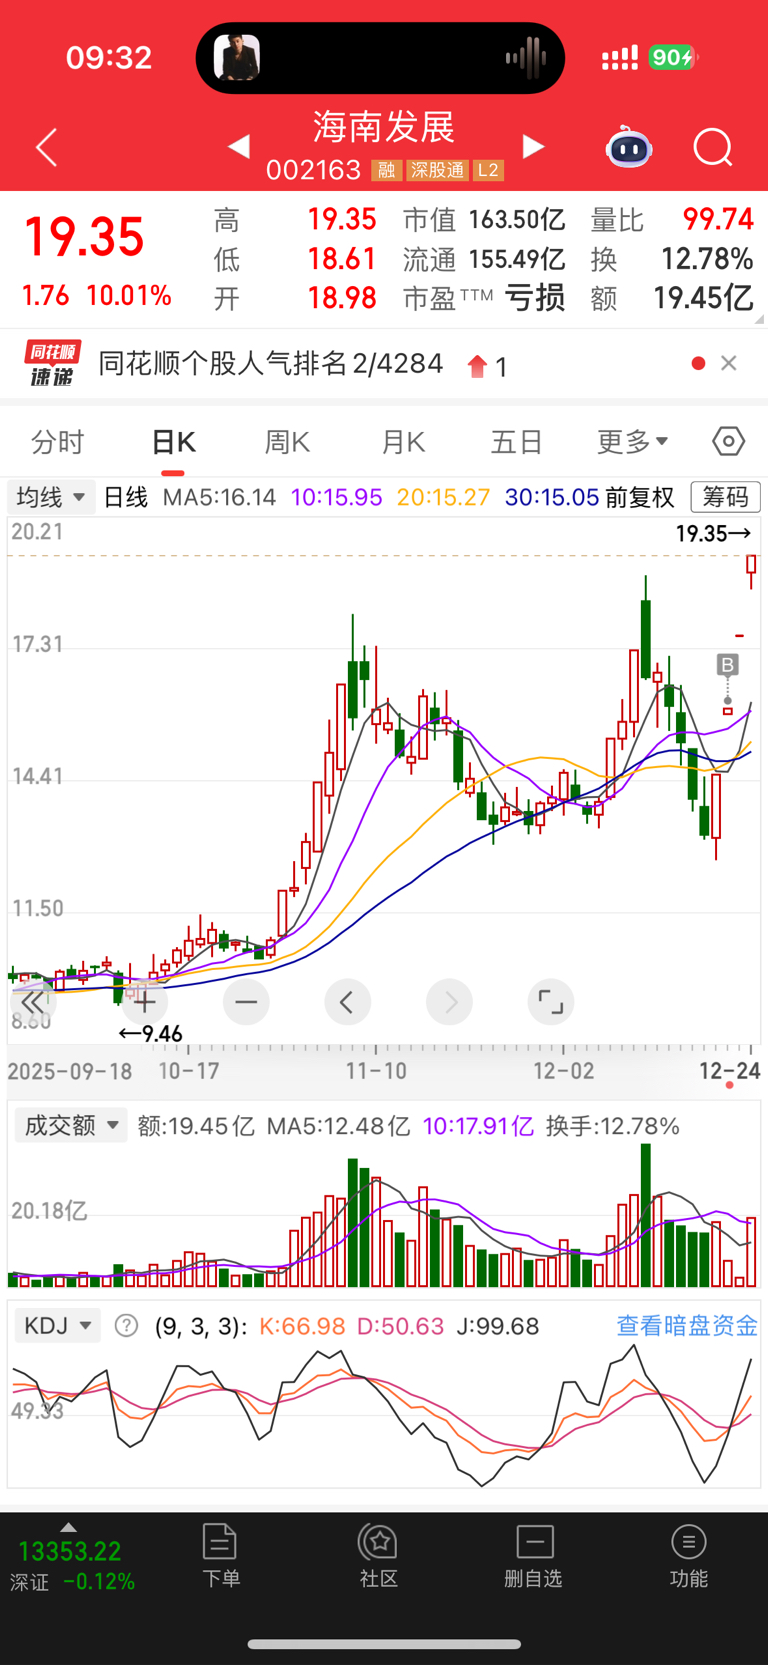This screenshot has width=769, height=1665.
Task: Open 筹码 chip distribution button
Action: coord(725,497)
